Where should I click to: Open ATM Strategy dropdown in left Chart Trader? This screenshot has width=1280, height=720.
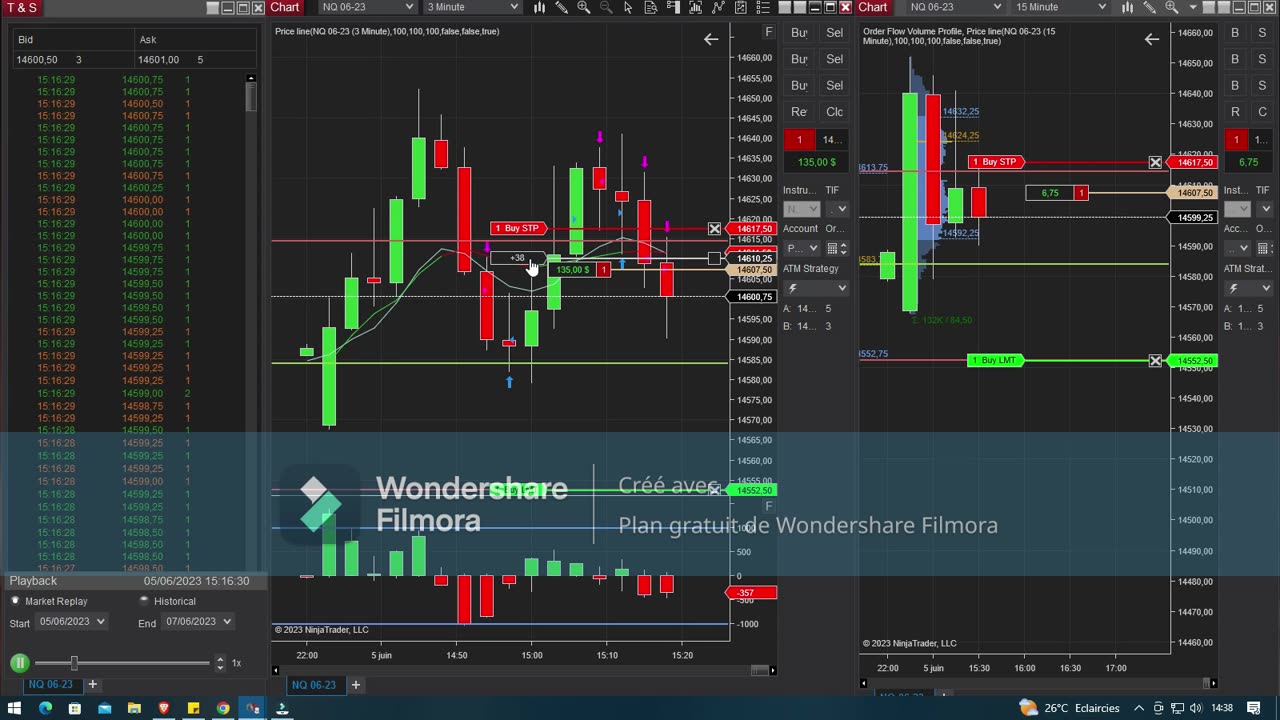pos(815,288)
